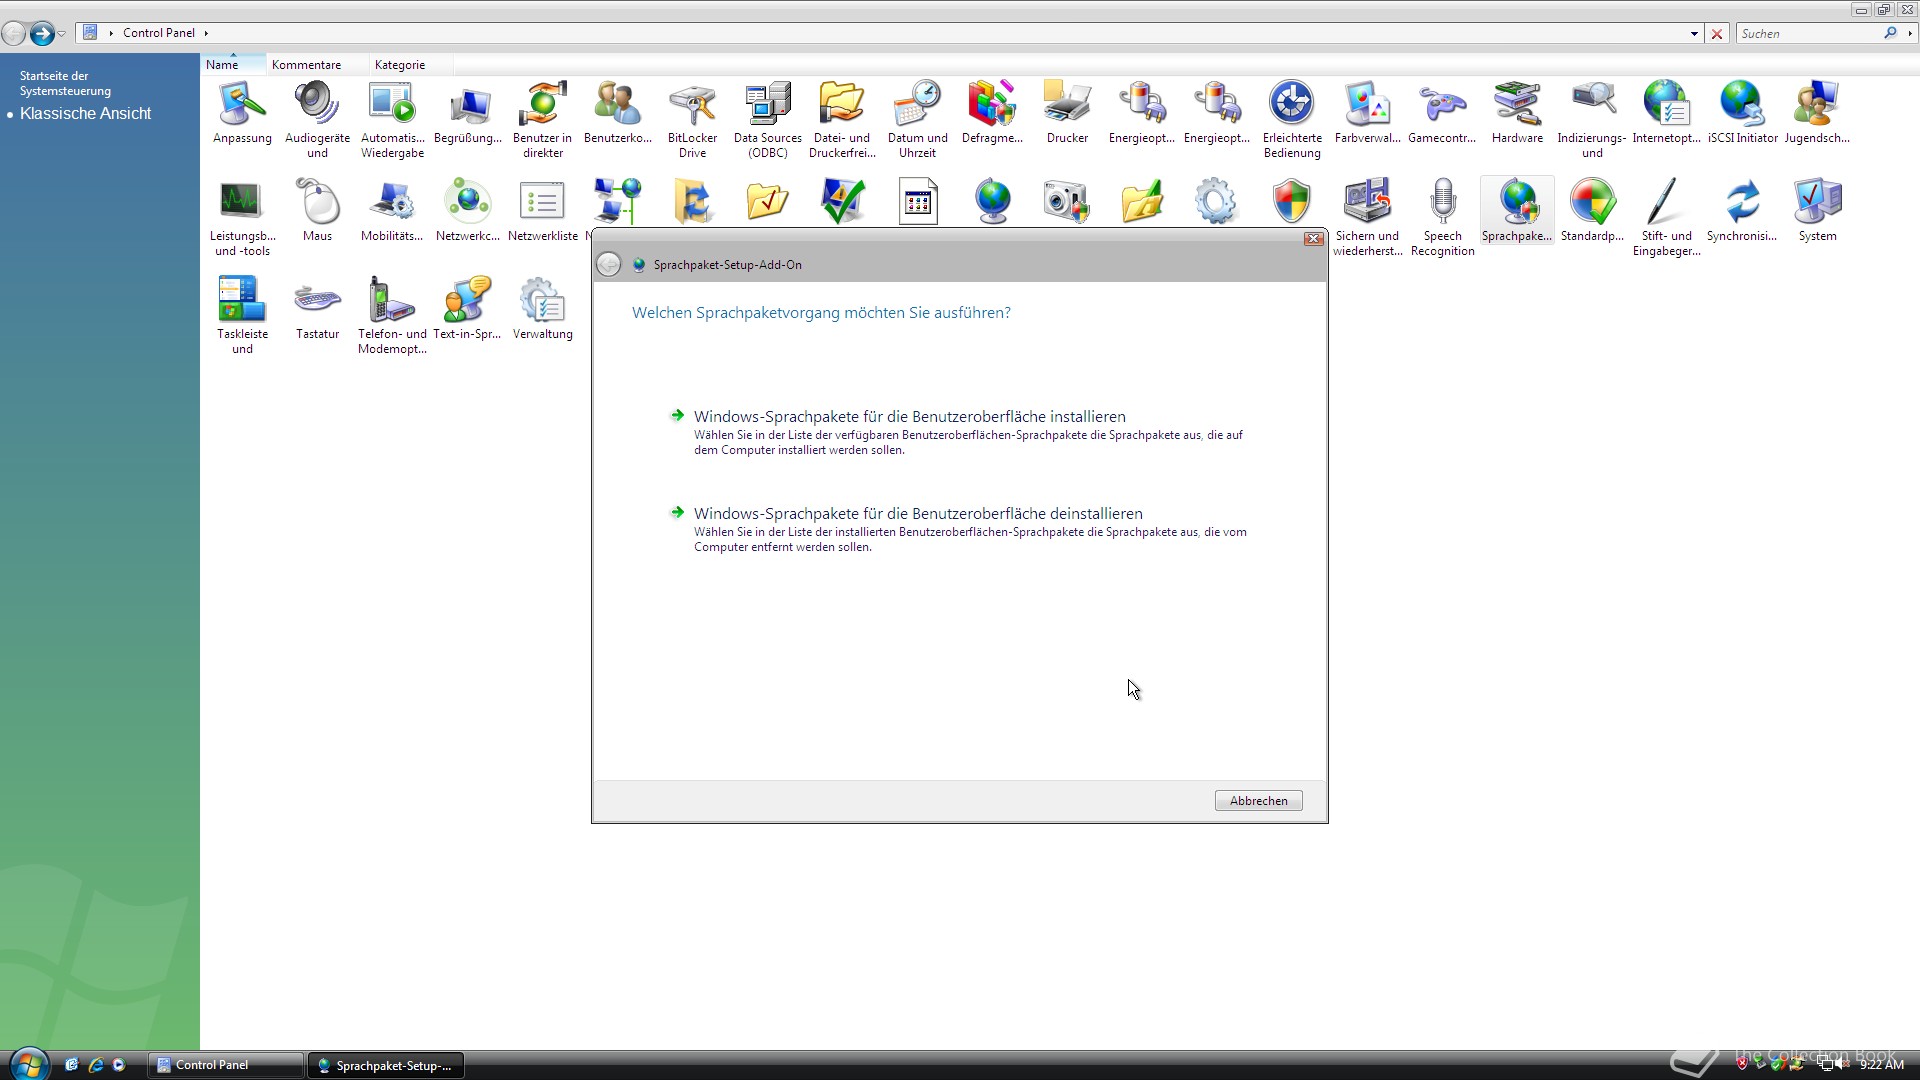Open the recent pages dropdown arrow
1920x1080 pixels.
point(62,34)
